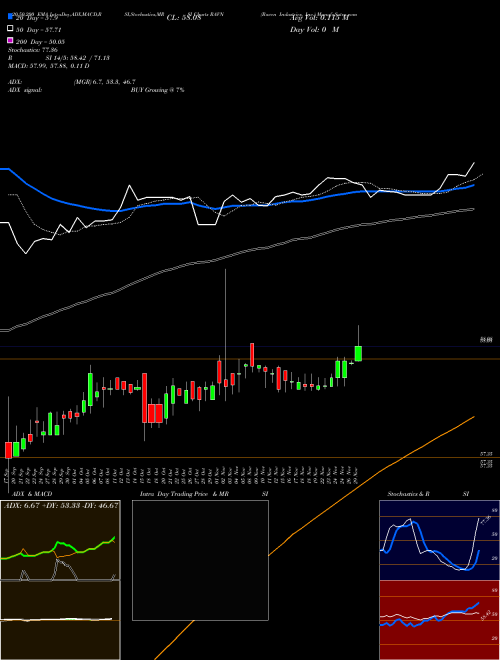Click the white 50 Day legend swatch
Image resolution: width=500 pixels, height=660 pixels.
(x=11, y=29)
